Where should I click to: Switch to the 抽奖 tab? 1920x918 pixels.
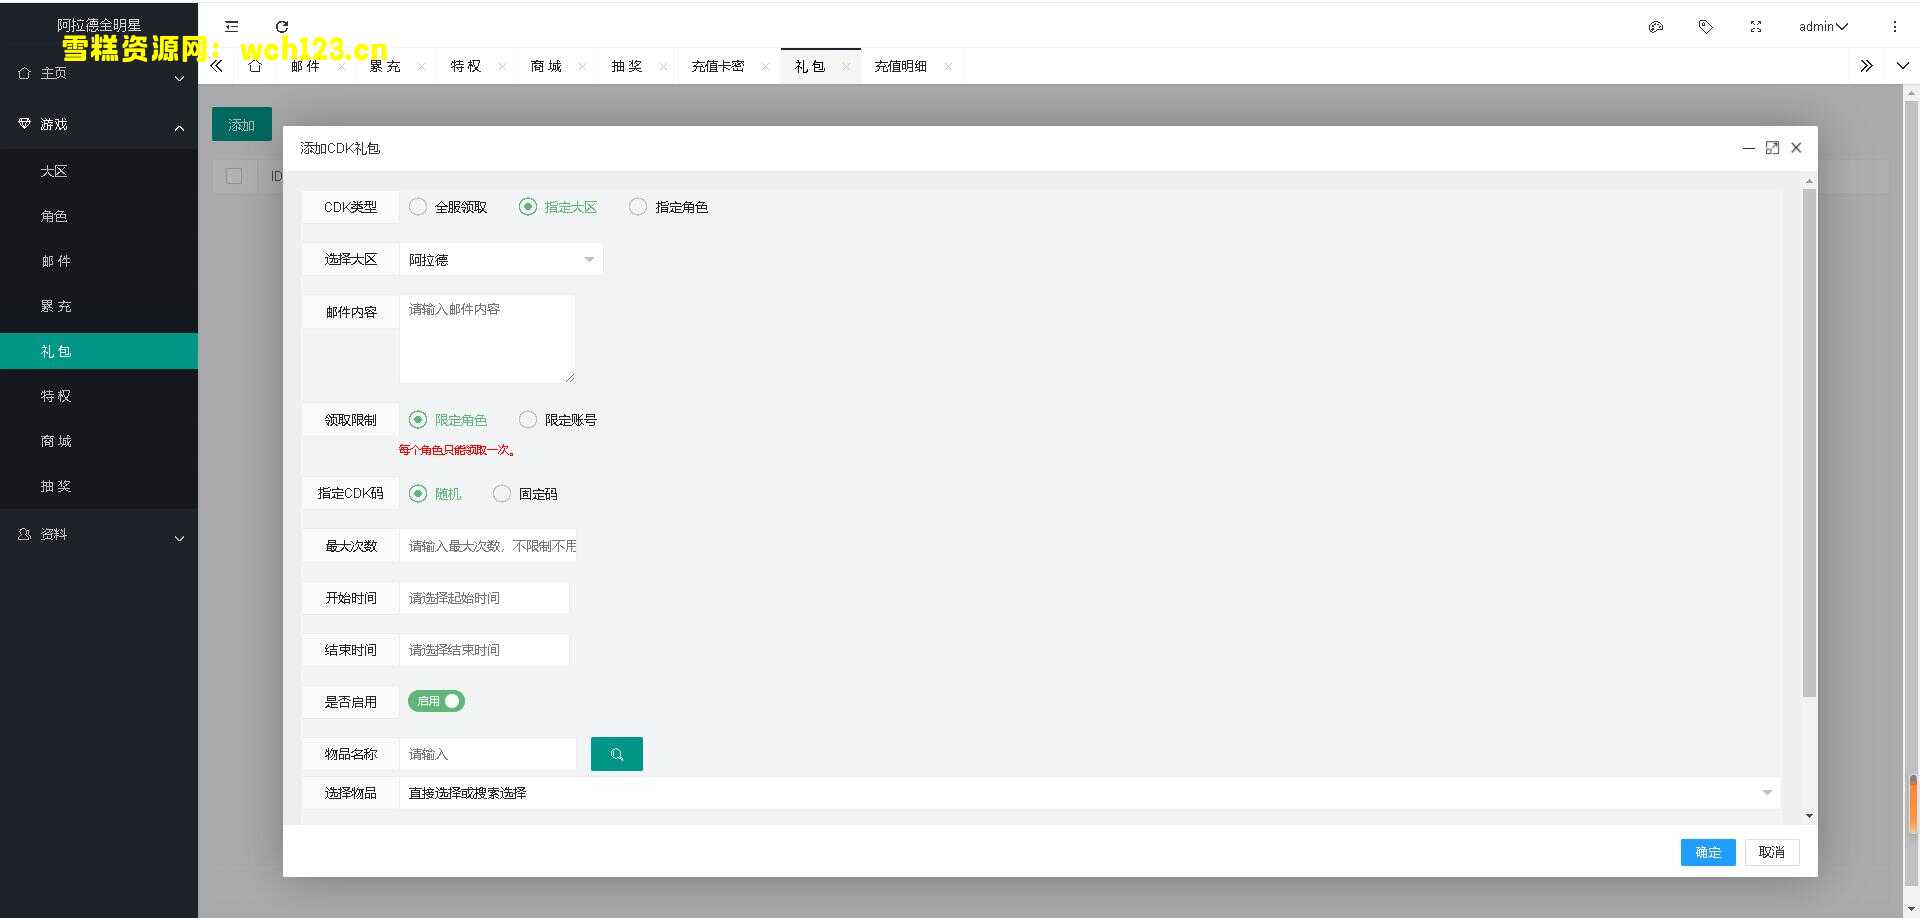point(626,65)
